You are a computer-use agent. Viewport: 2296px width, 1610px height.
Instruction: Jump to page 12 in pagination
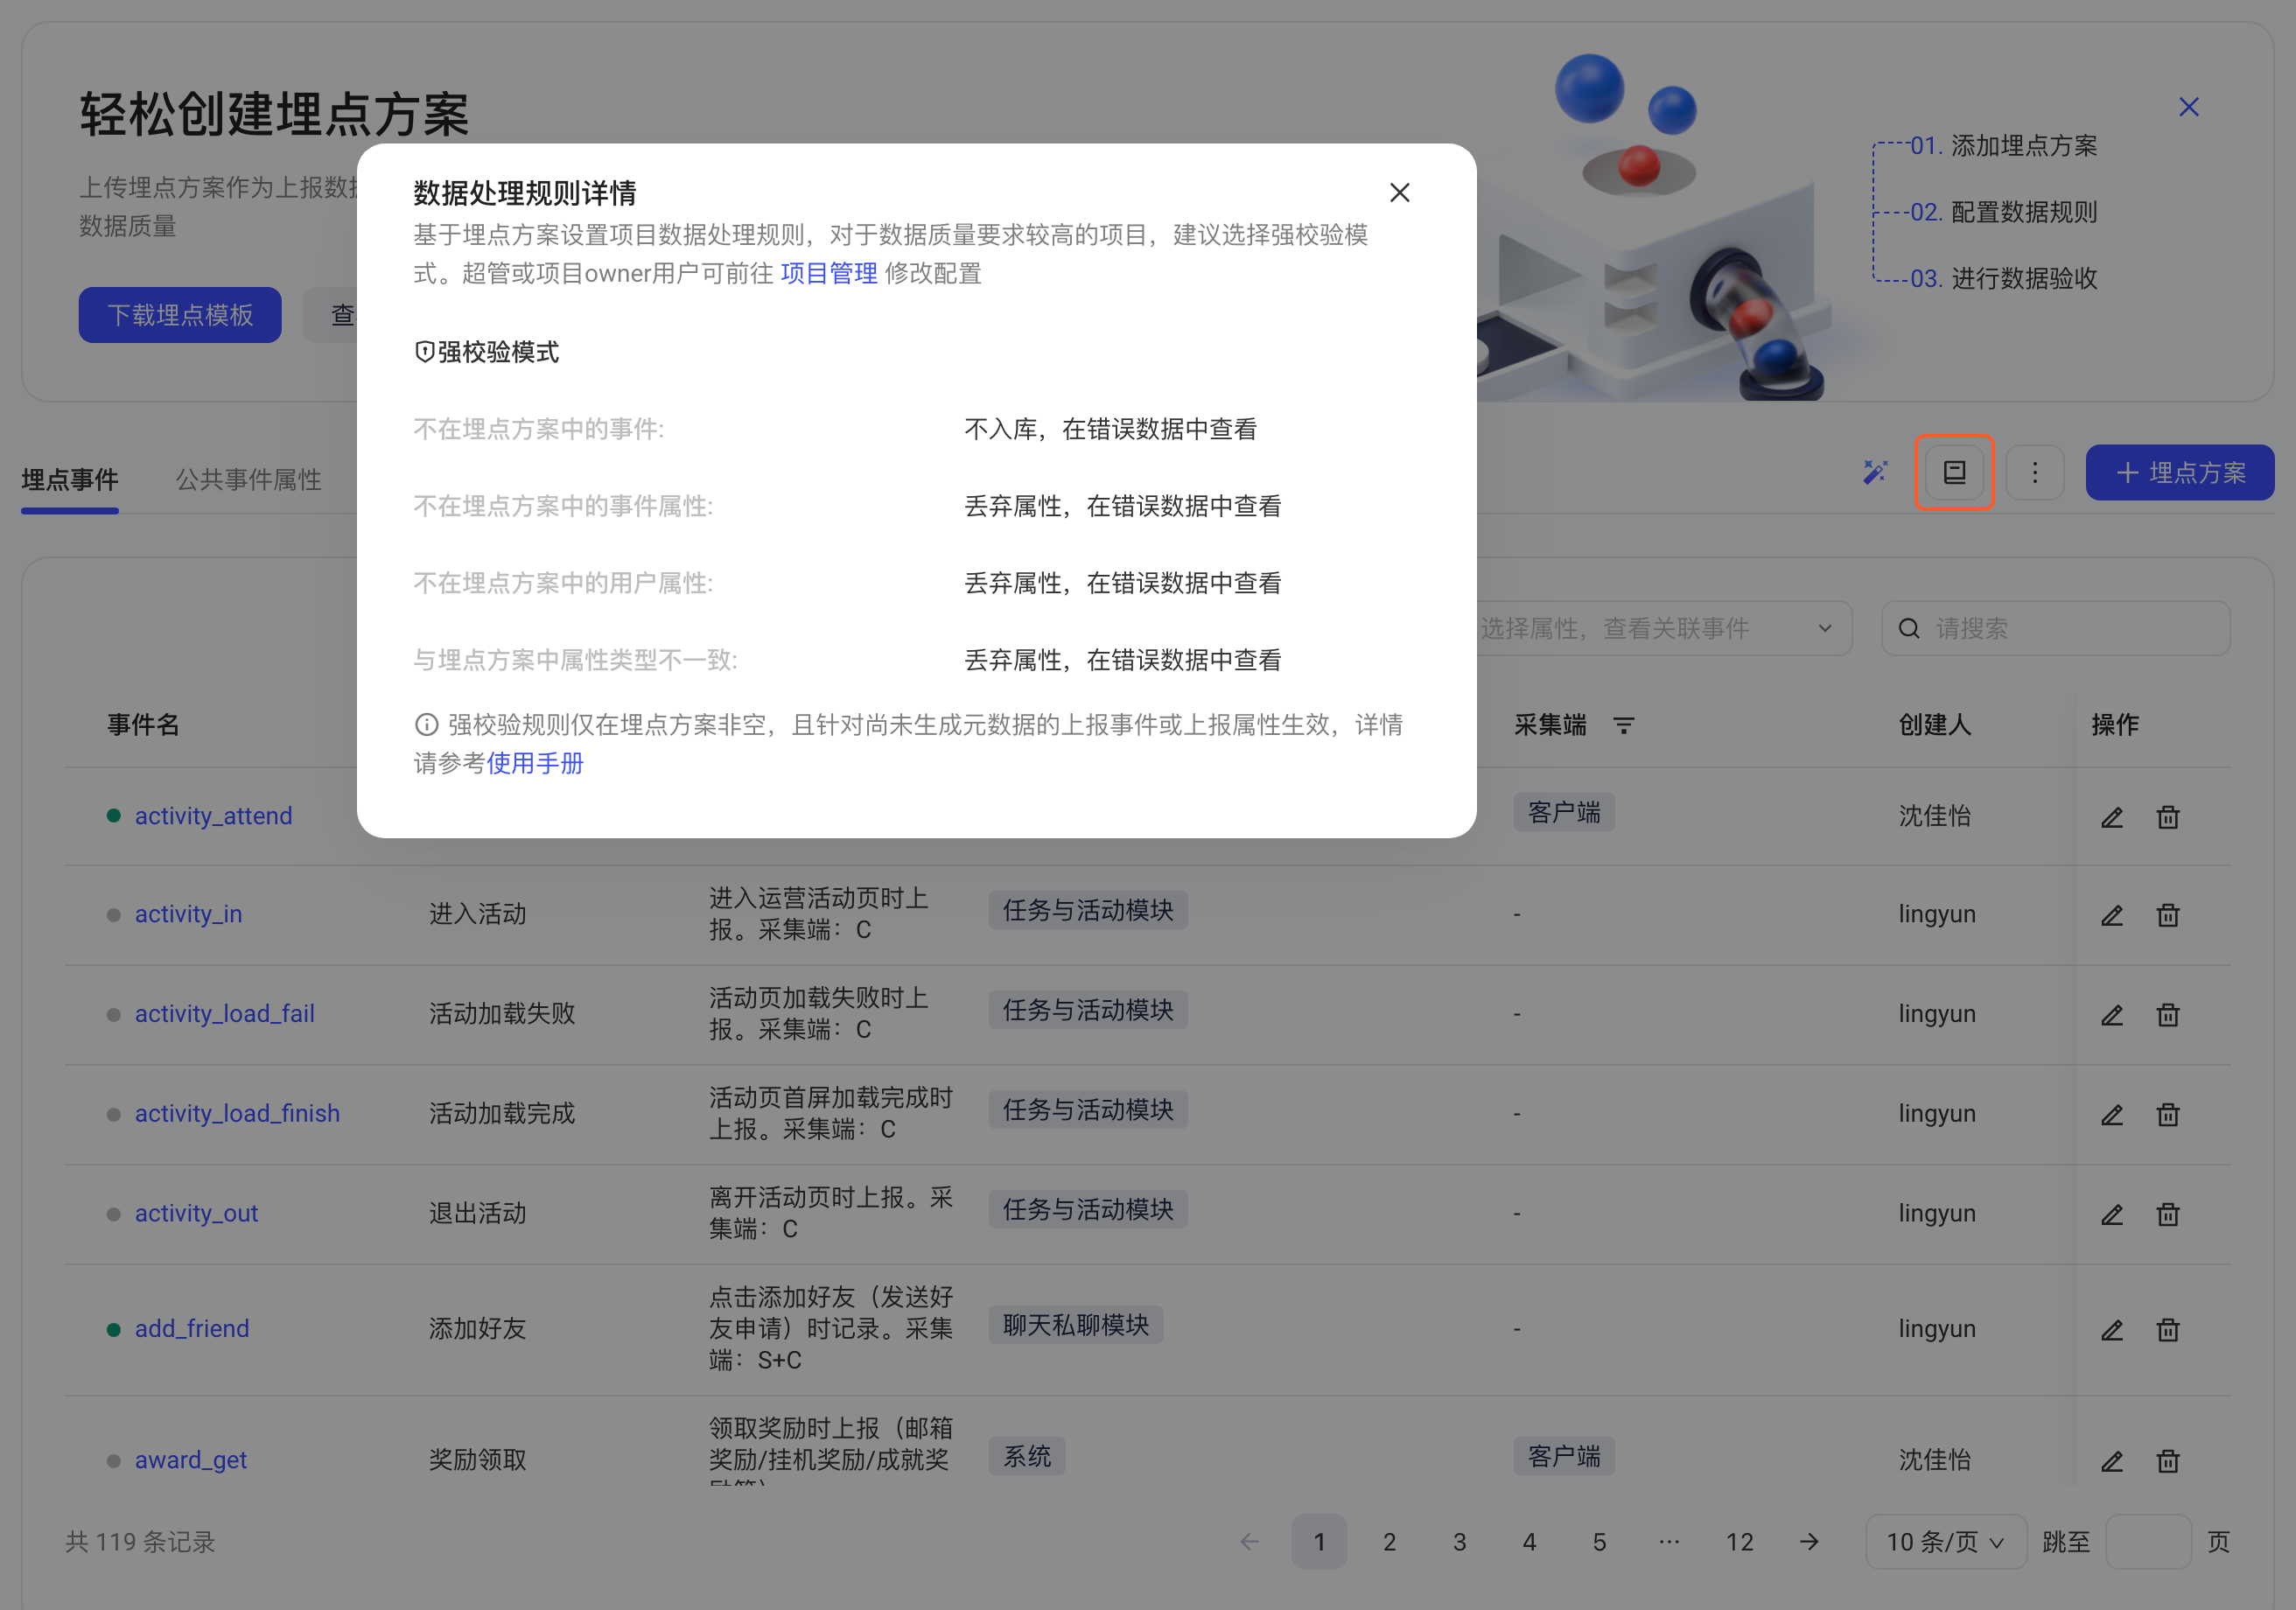[x=1739, y=1542]
